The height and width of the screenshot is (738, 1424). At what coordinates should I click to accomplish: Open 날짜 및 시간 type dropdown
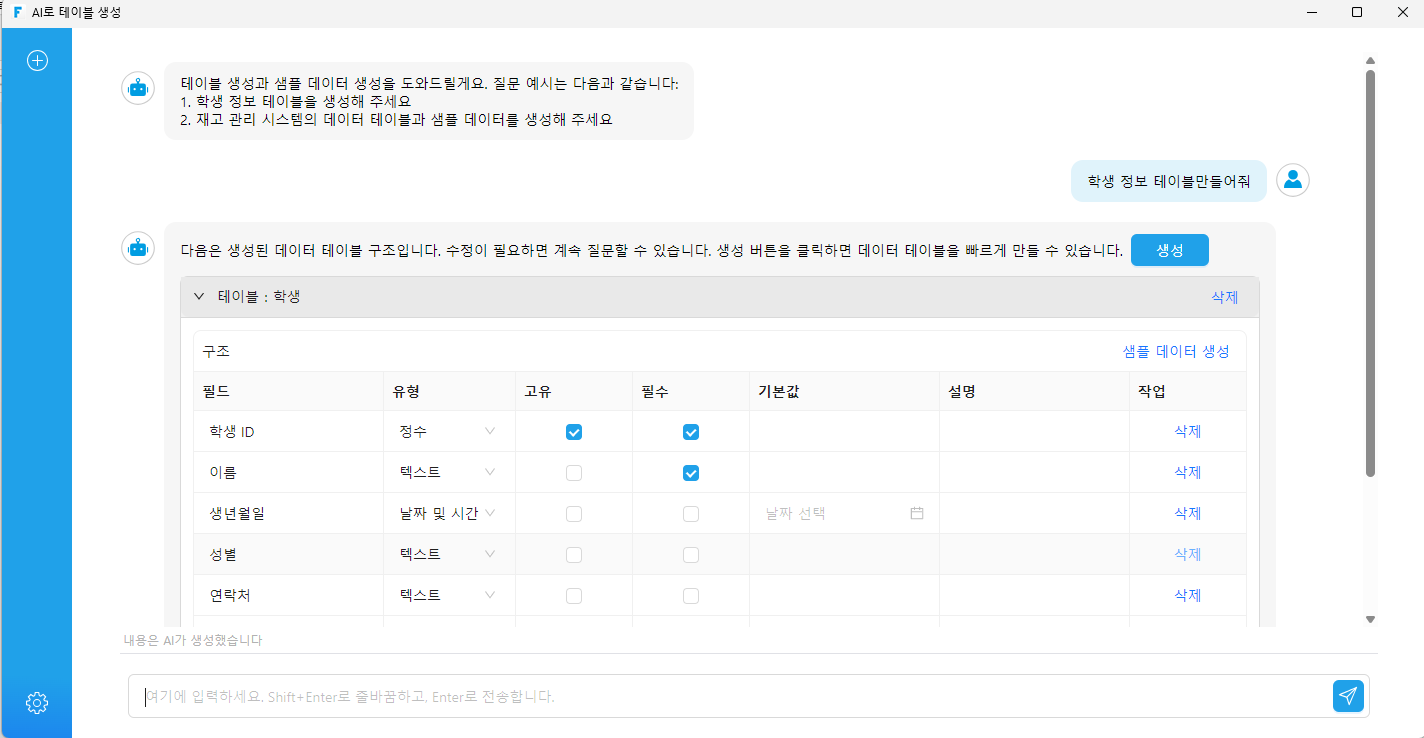coord(448,513)
